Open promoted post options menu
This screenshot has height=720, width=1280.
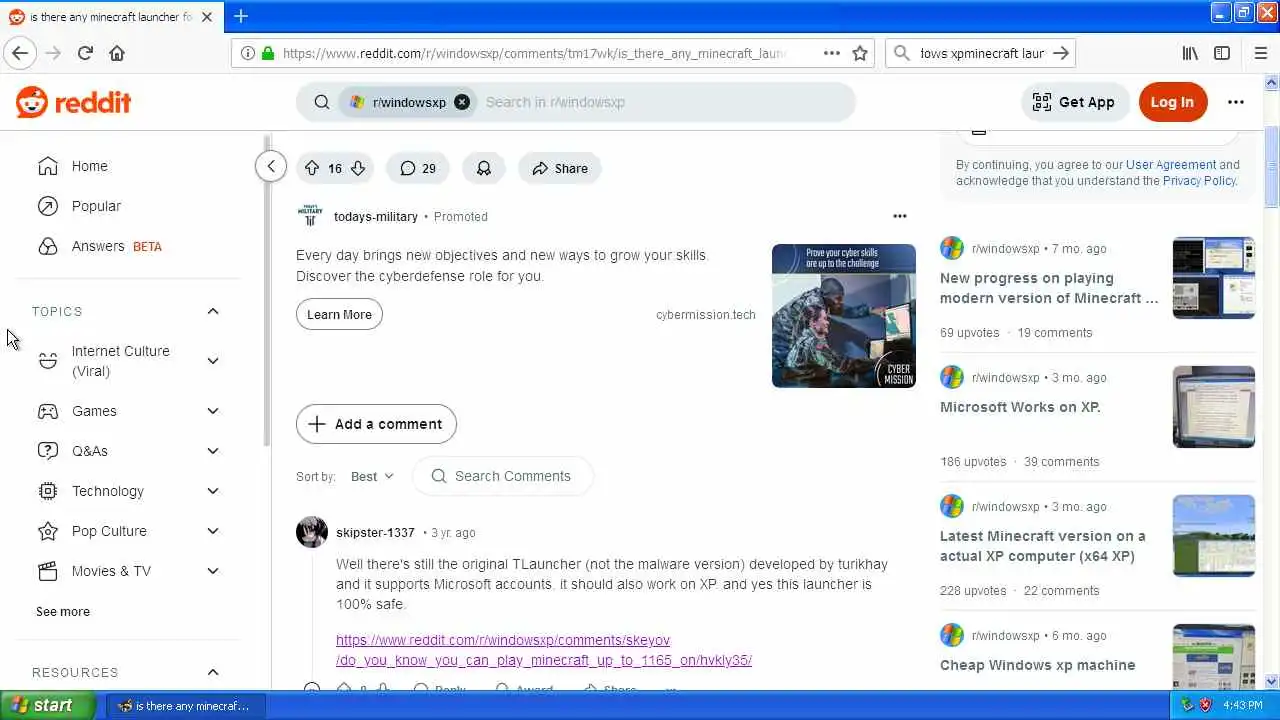(x=900, y=216)
